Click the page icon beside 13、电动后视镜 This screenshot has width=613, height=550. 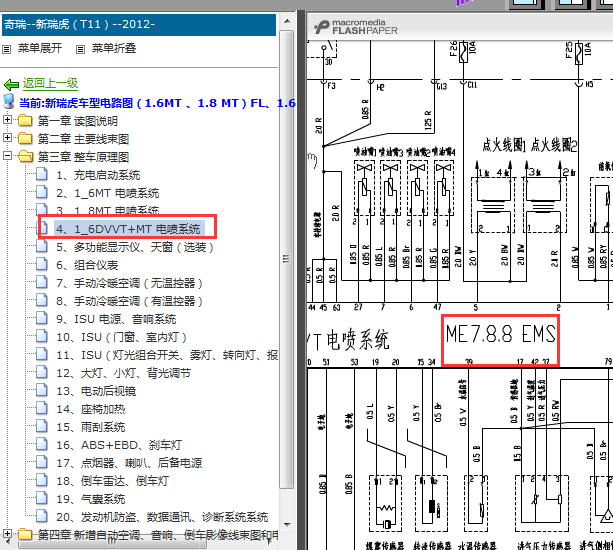pos(42,390)
